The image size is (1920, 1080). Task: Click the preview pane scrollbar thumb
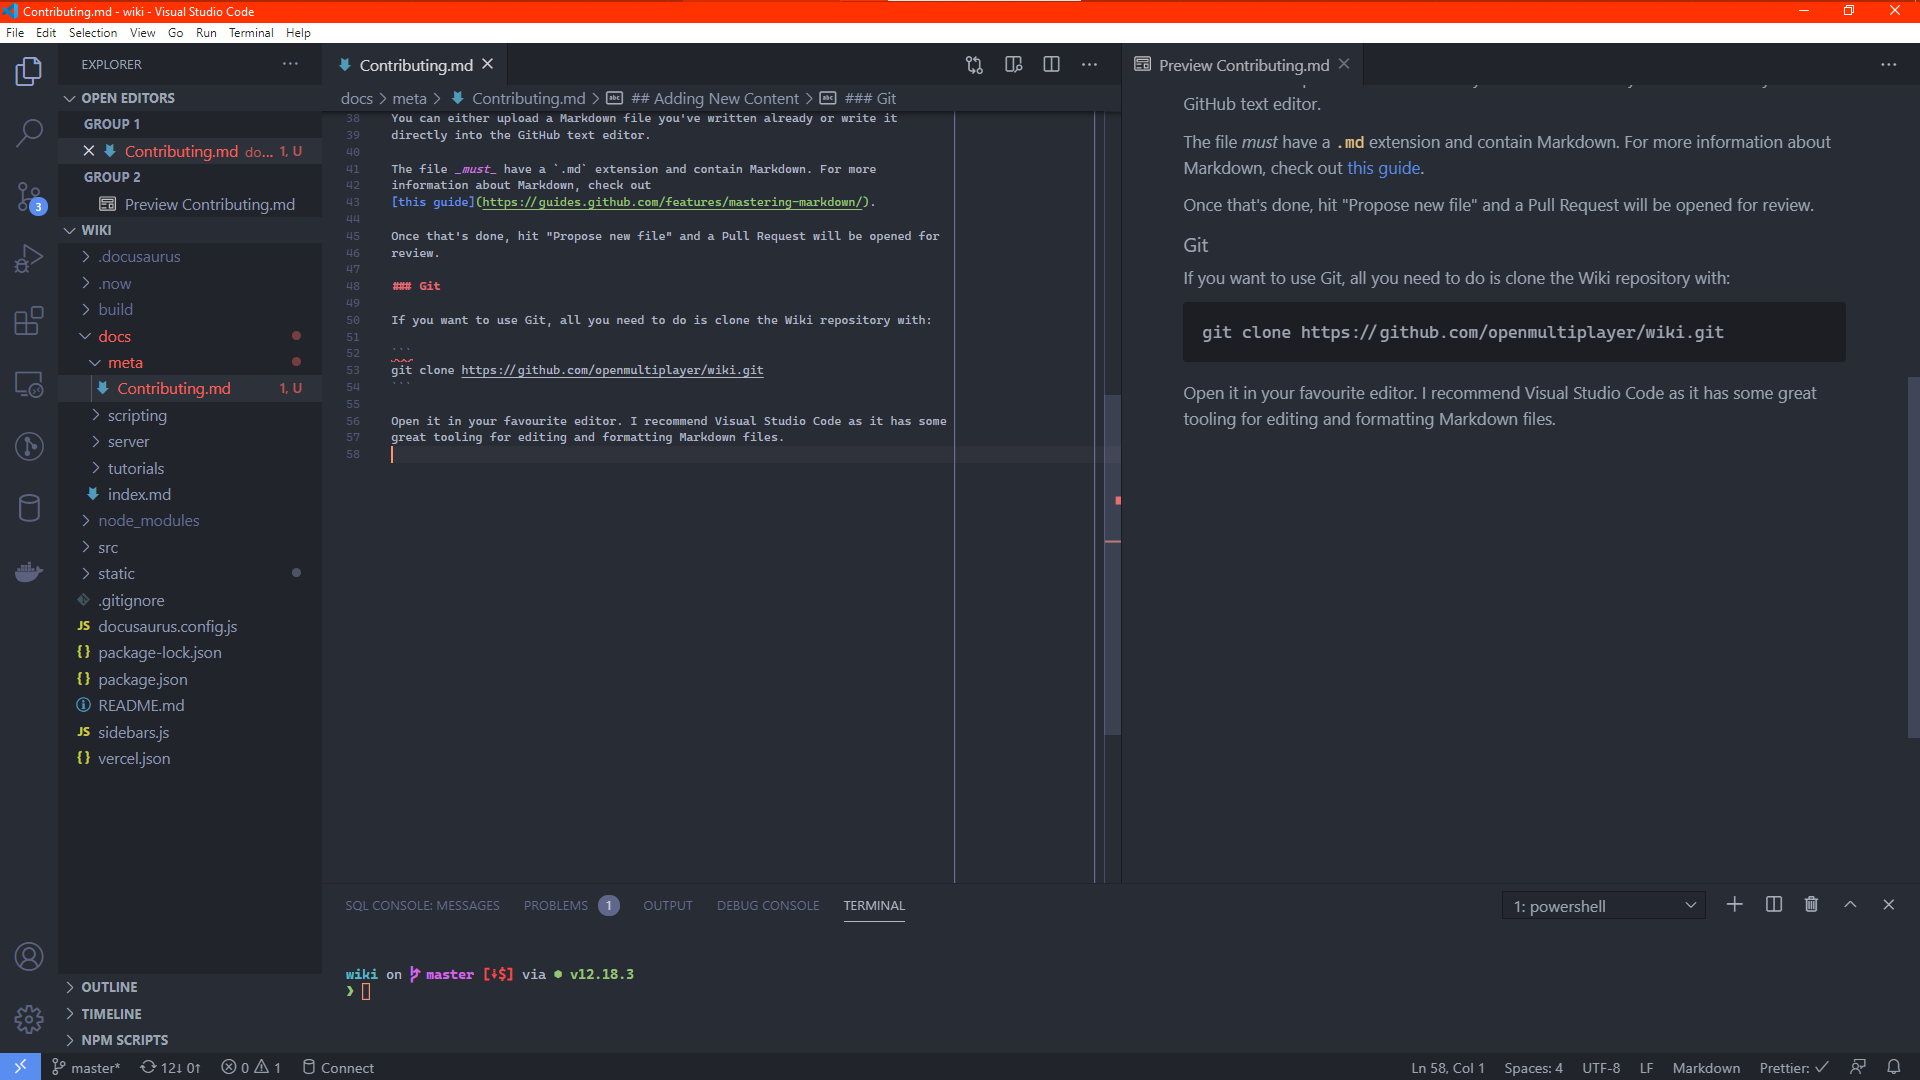pyautogui.click(x=1913, y=557)
